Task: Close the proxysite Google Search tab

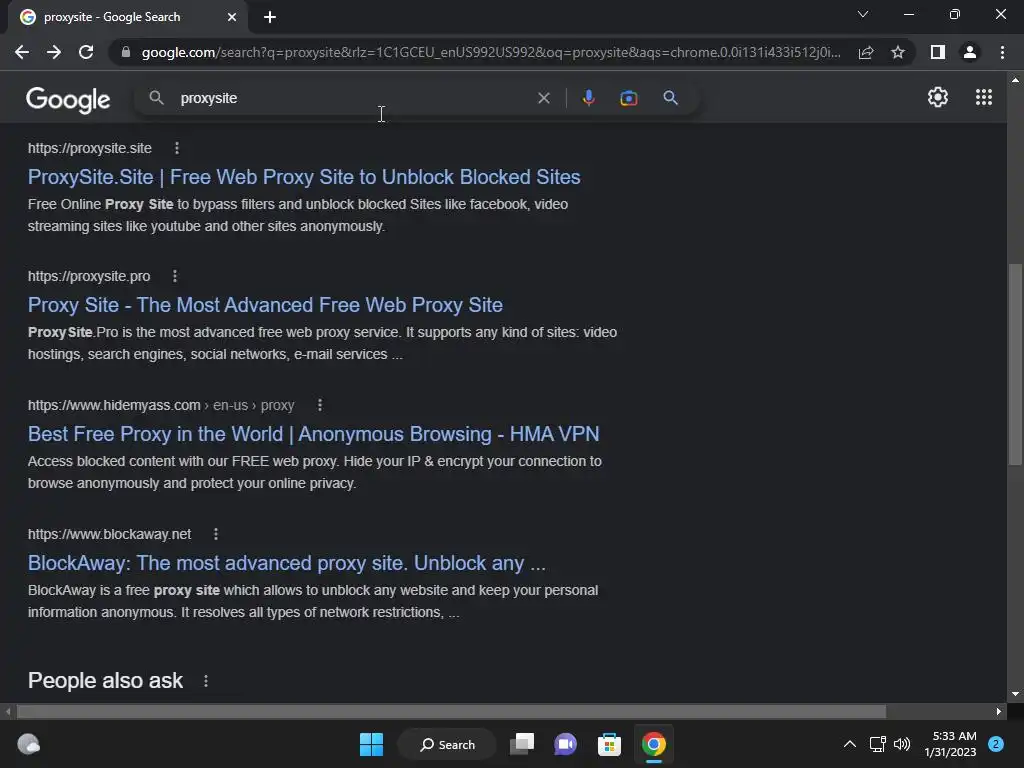Action: coord(232,18)
